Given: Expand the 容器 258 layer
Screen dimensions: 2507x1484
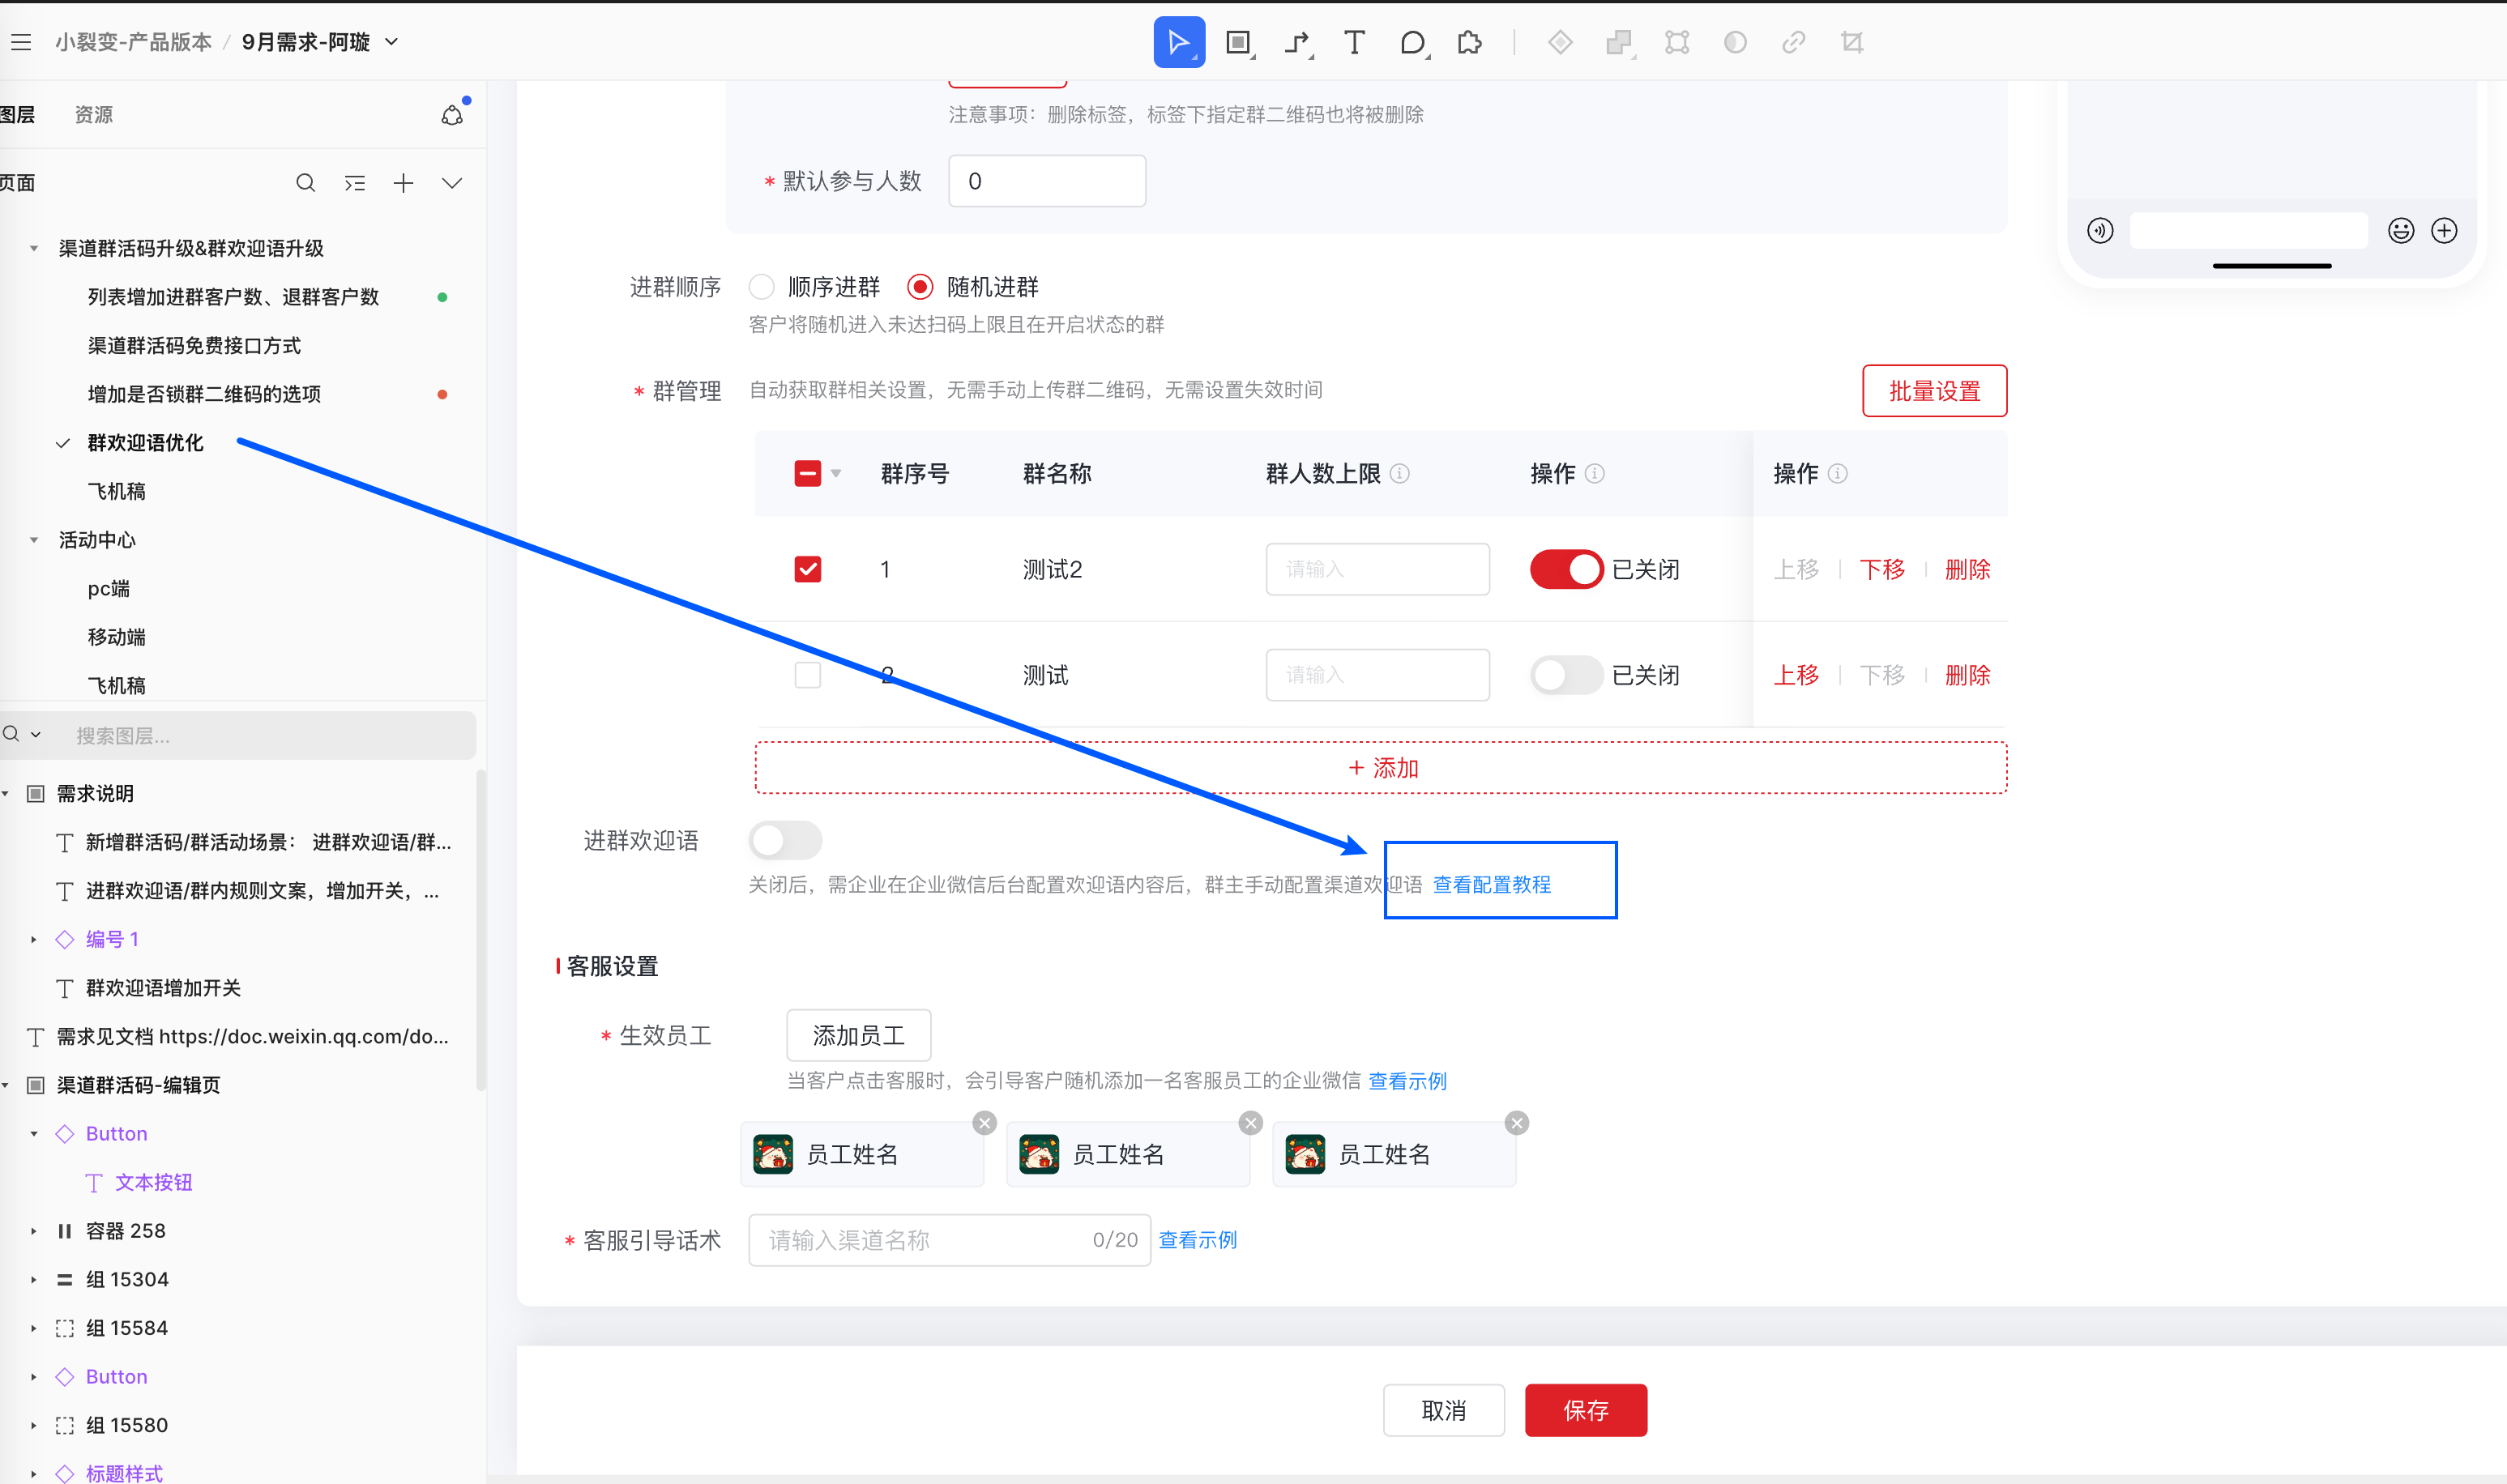Looking at the screenshot, I should [34, 1231].
